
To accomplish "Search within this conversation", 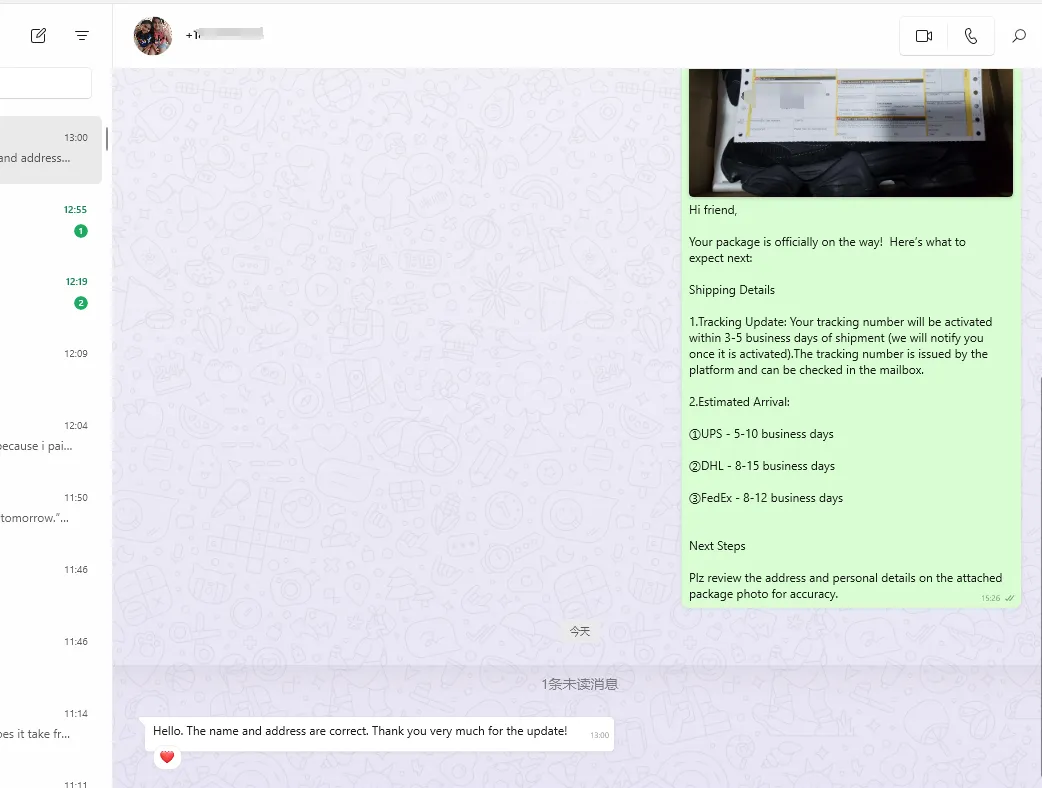I will tap(1019, 36).
